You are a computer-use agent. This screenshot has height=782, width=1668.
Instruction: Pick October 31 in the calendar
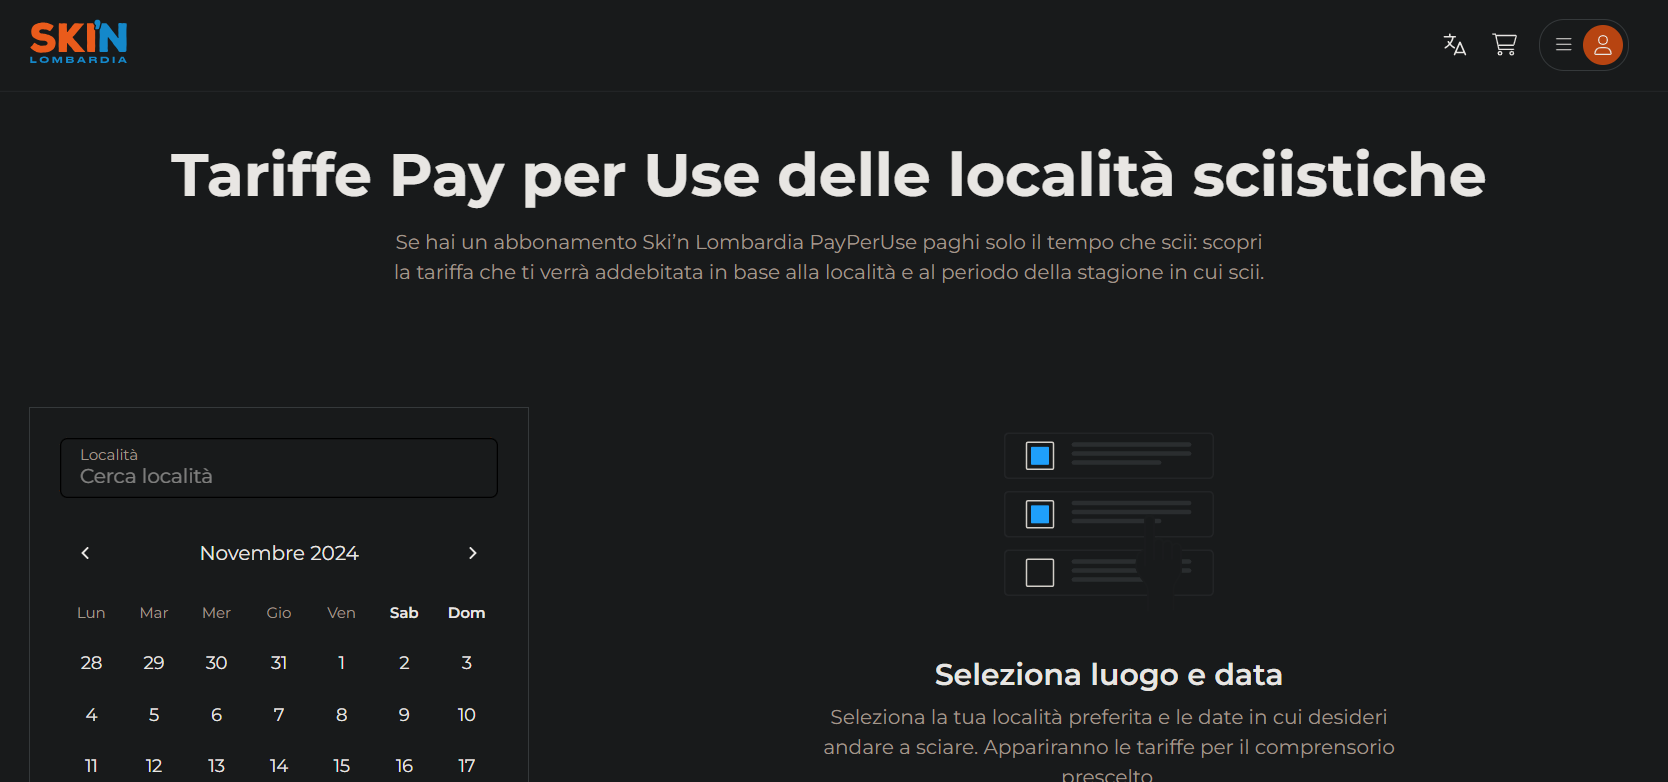279,662
